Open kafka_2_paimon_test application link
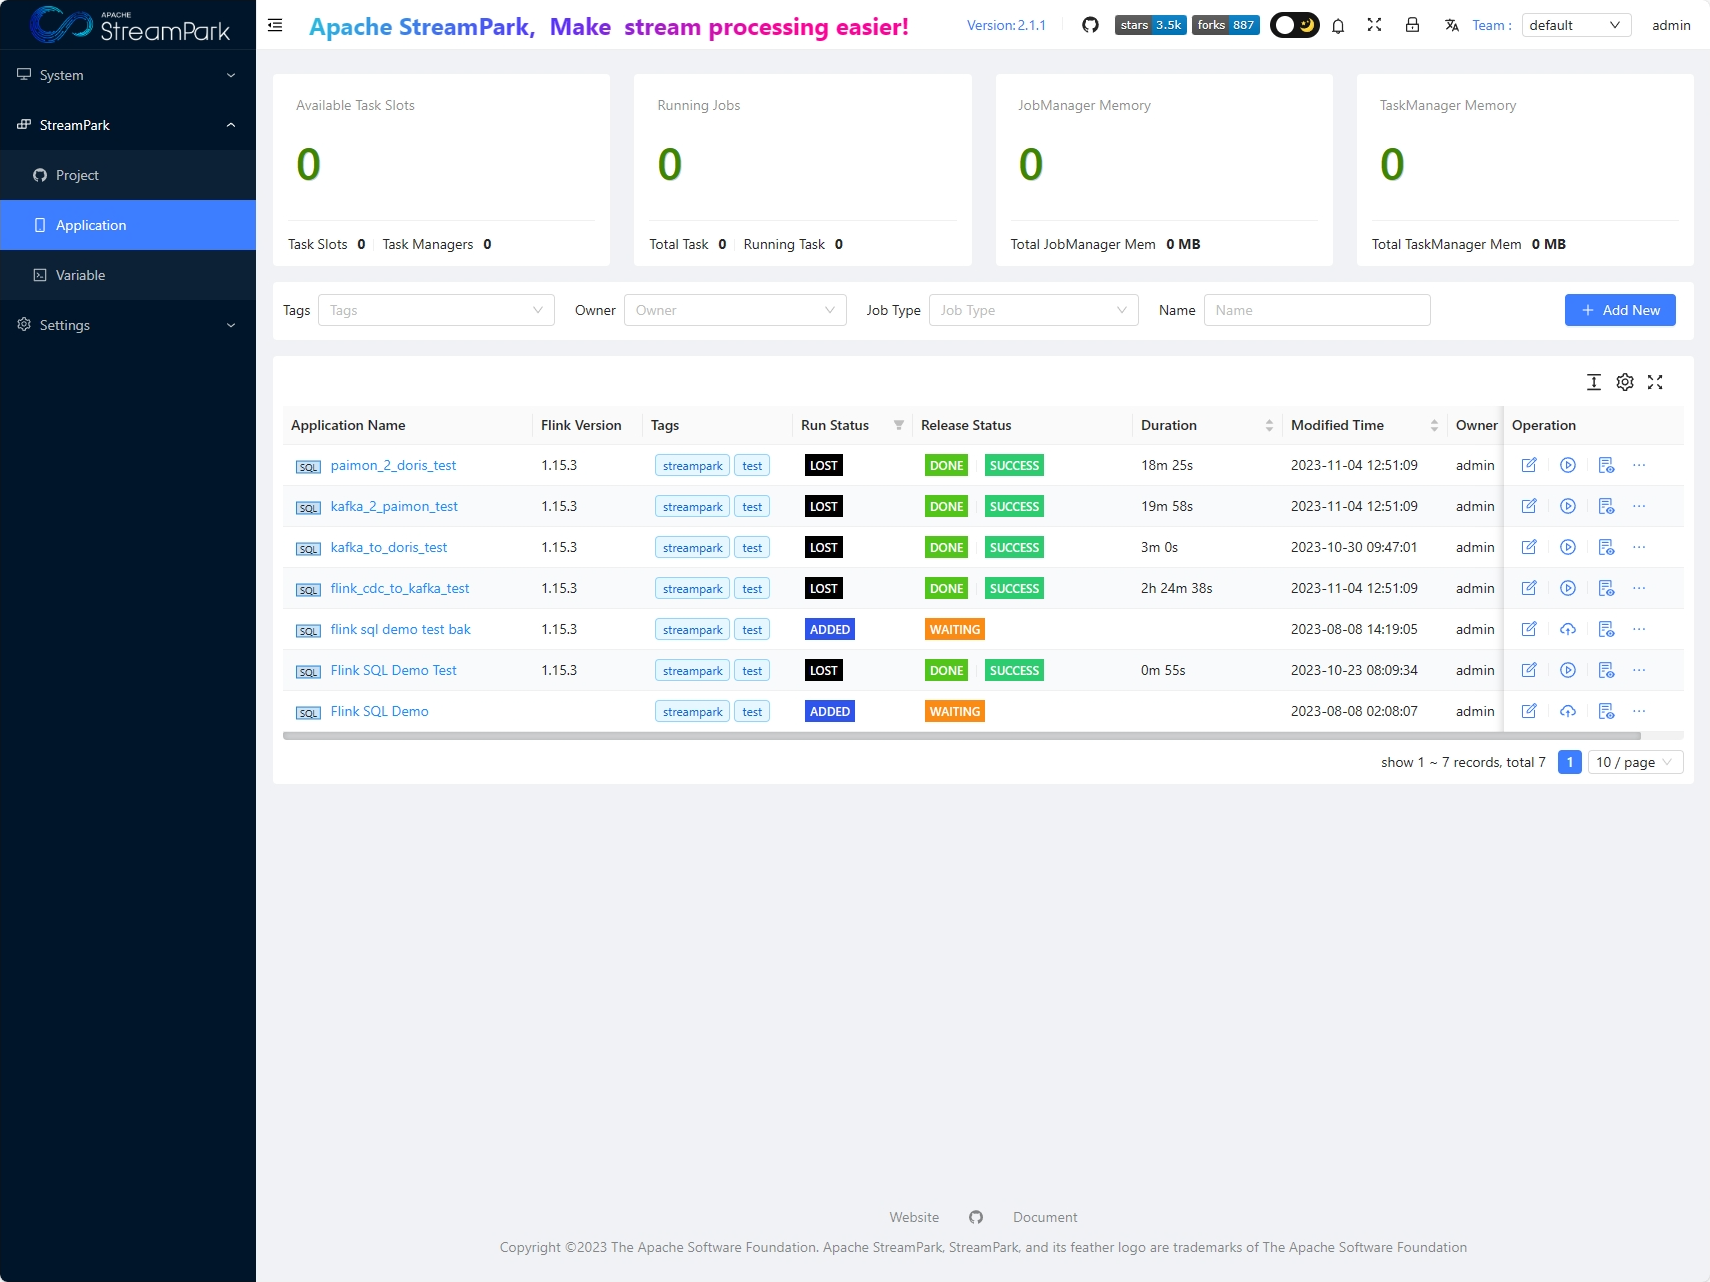The height and width of the screenshot is (1282, 1710). [394, 506]
